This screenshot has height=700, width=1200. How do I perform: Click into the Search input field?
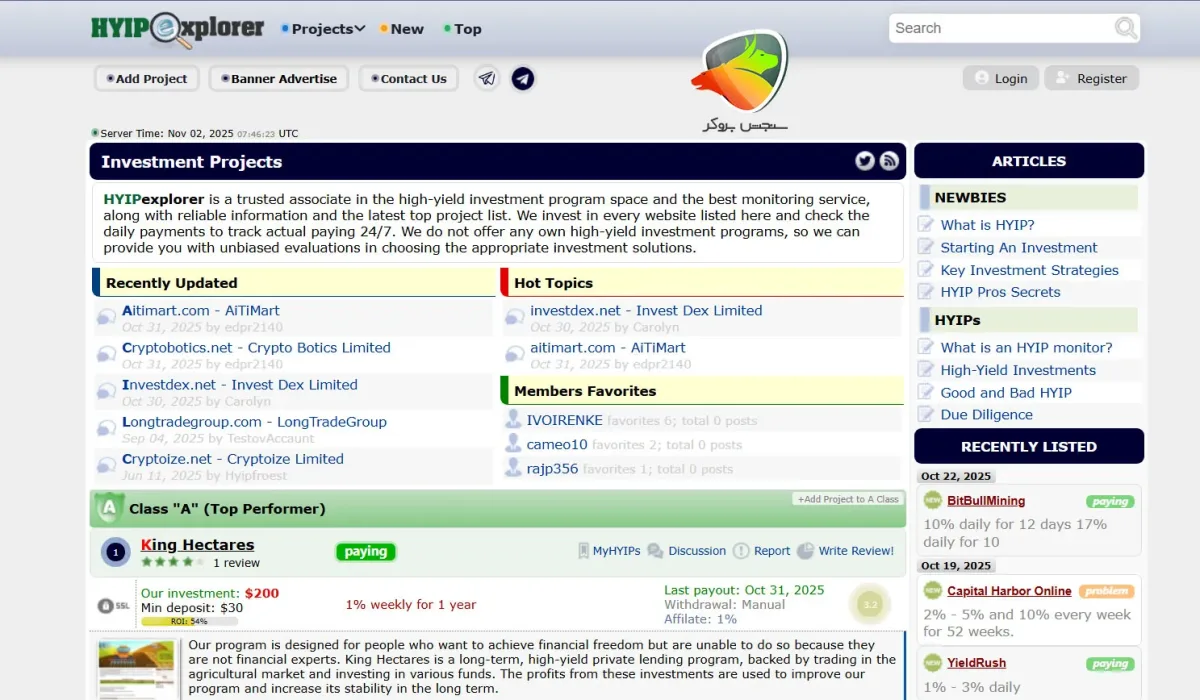pyautogui.click(x=1001, y=28)
